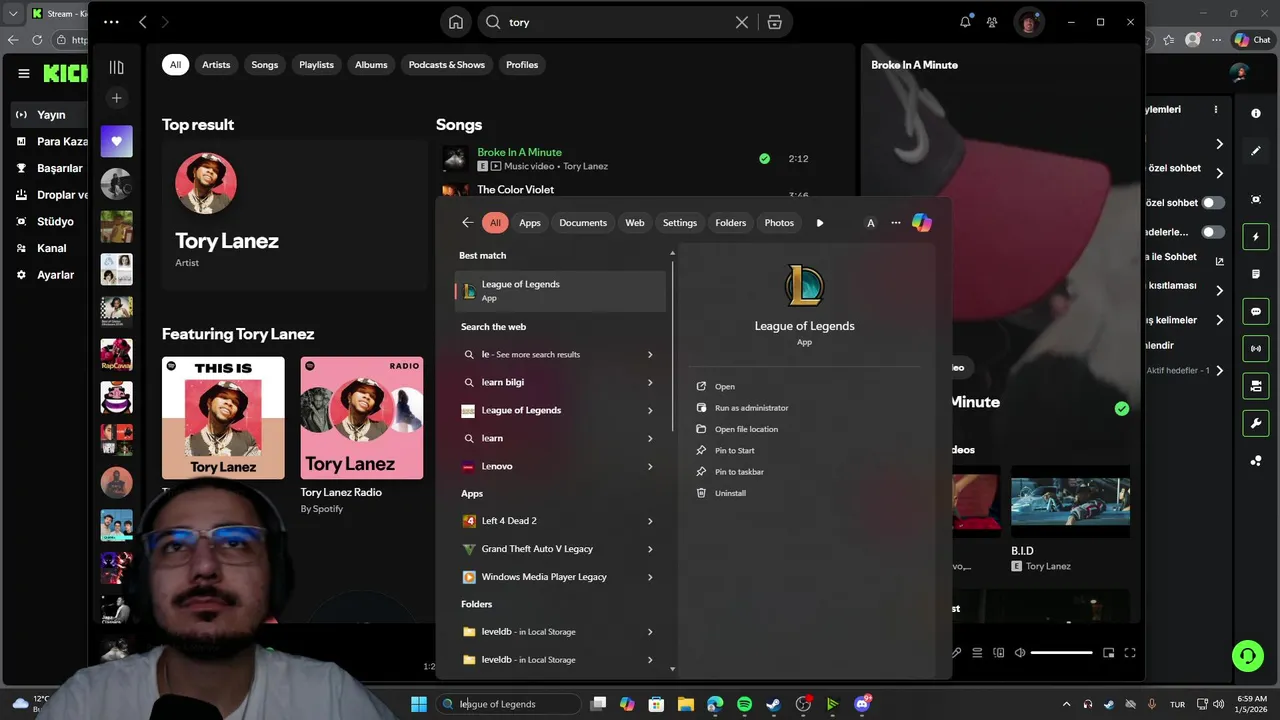Open League of Legends best match result
The image size is (1280, 720).
560,290
